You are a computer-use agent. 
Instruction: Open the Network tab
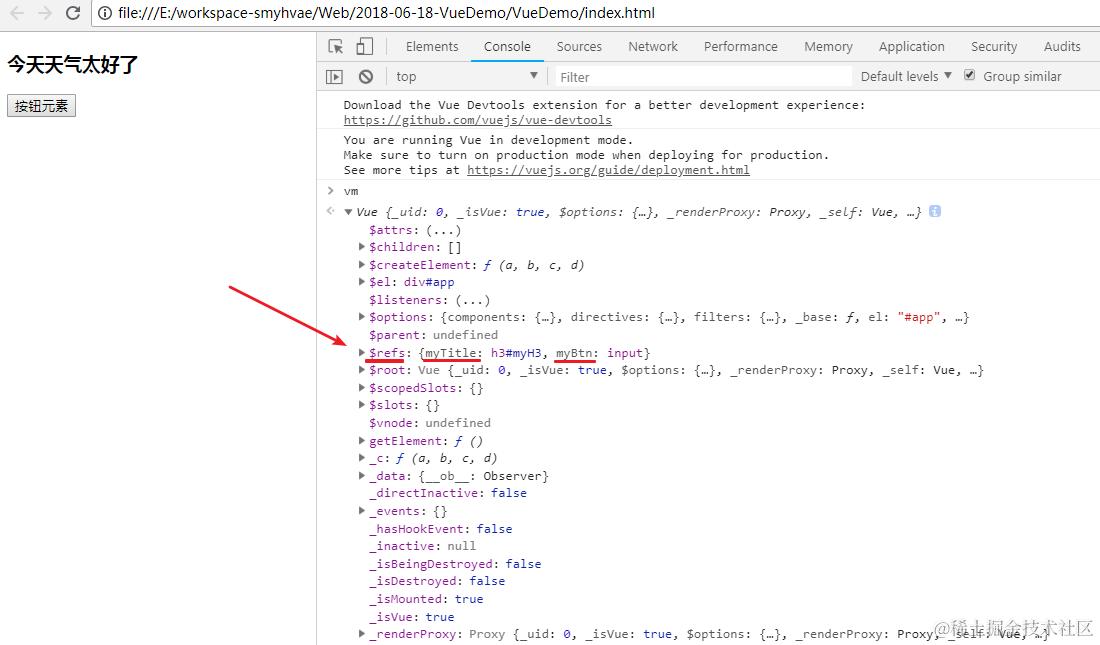click(652, 46)
